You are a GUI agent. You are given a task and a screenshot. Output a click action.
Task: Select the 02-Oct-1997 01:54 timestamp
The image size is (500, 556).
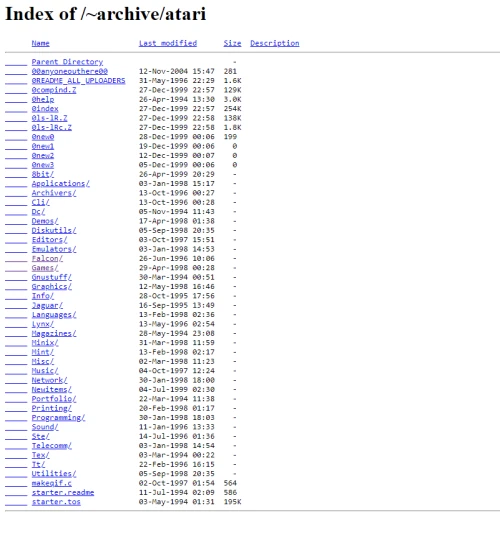coord(177,483)
